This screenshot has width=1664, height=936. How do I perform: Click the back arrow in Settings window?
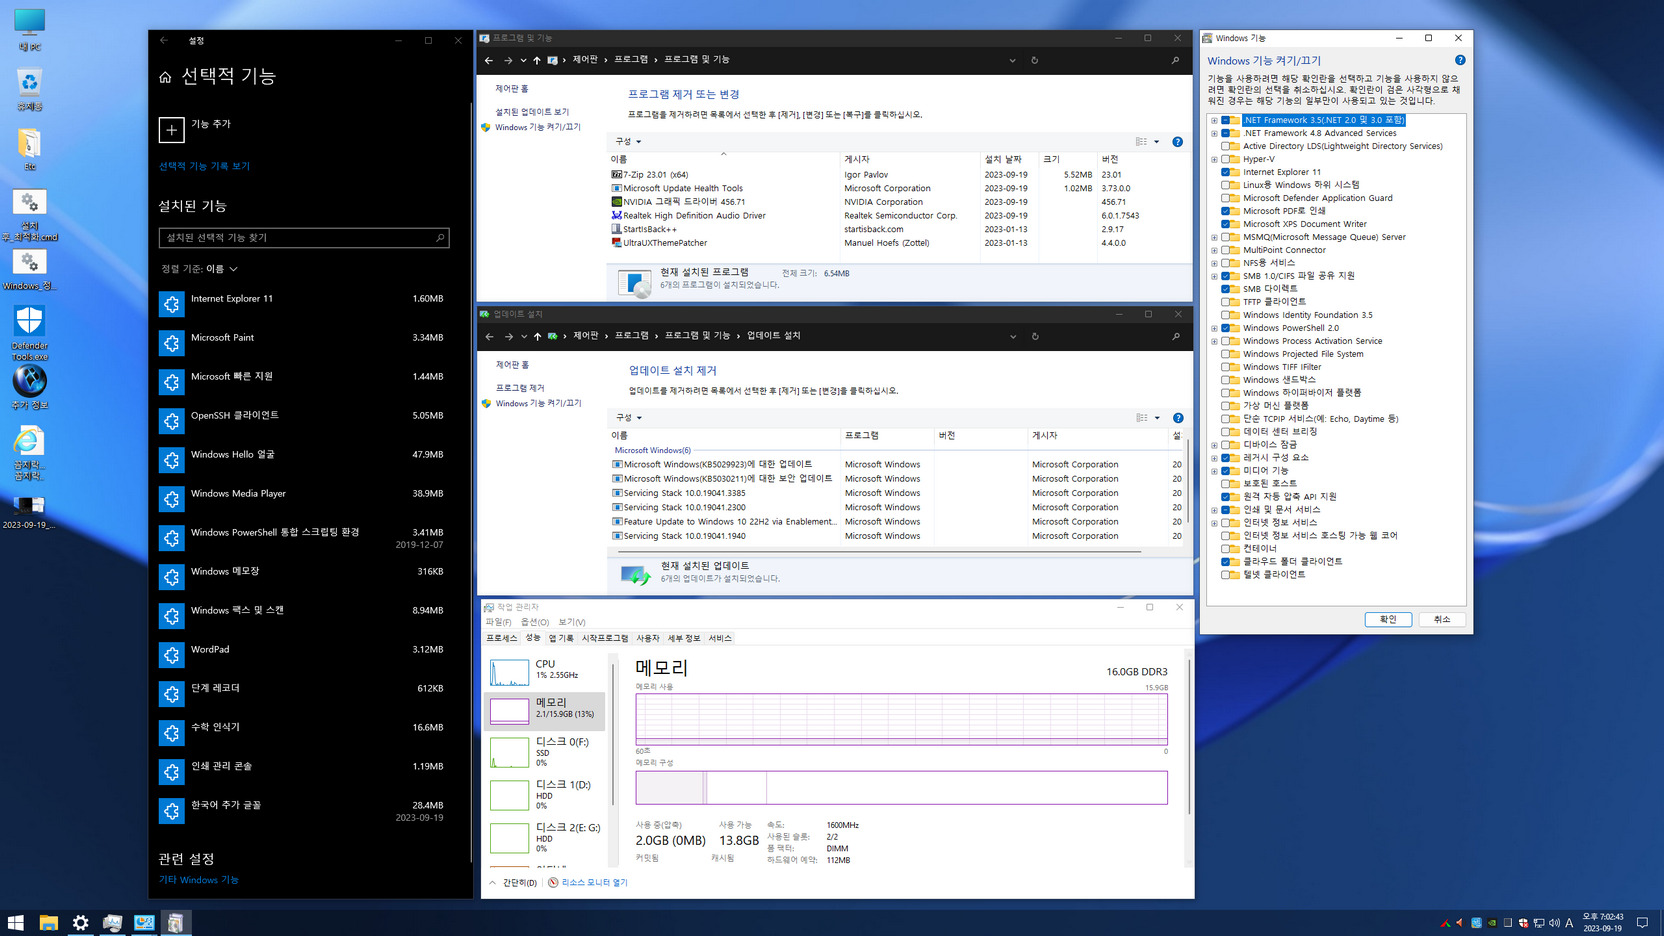tap(164, 41)
